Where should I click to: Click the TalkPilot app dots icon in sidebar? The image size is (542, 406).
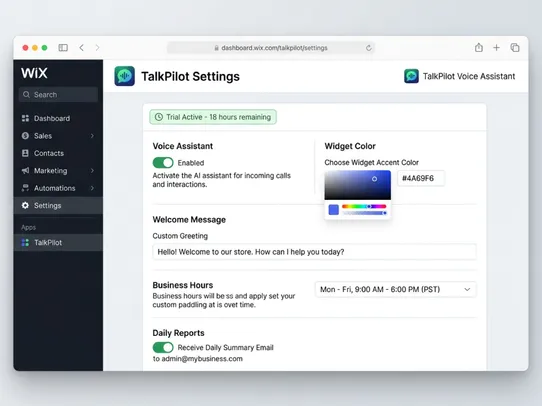click(25, 243)
